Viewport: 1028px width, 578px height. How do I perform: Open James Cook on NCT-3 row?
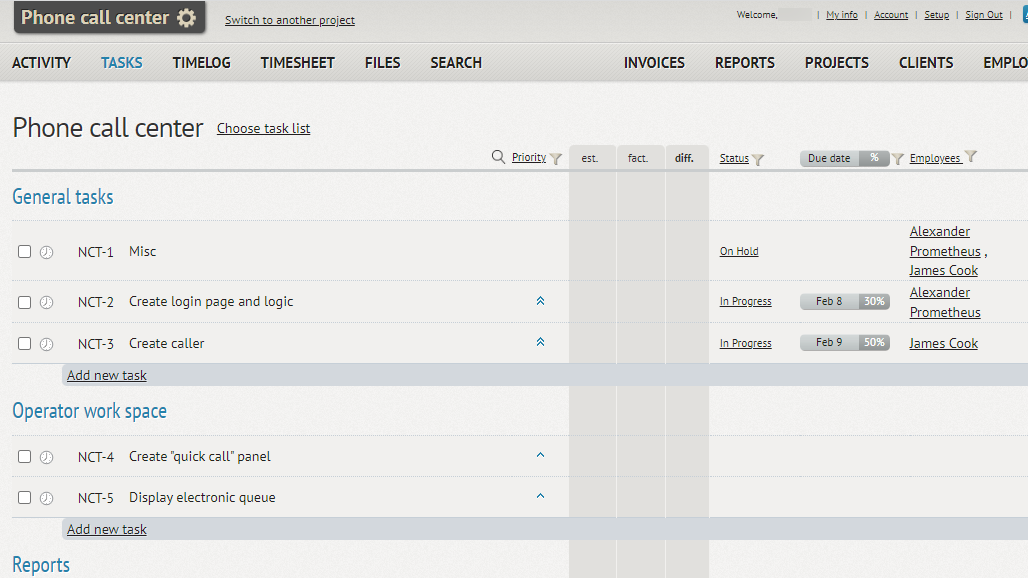pyautogui.click(x=943, y=343)
